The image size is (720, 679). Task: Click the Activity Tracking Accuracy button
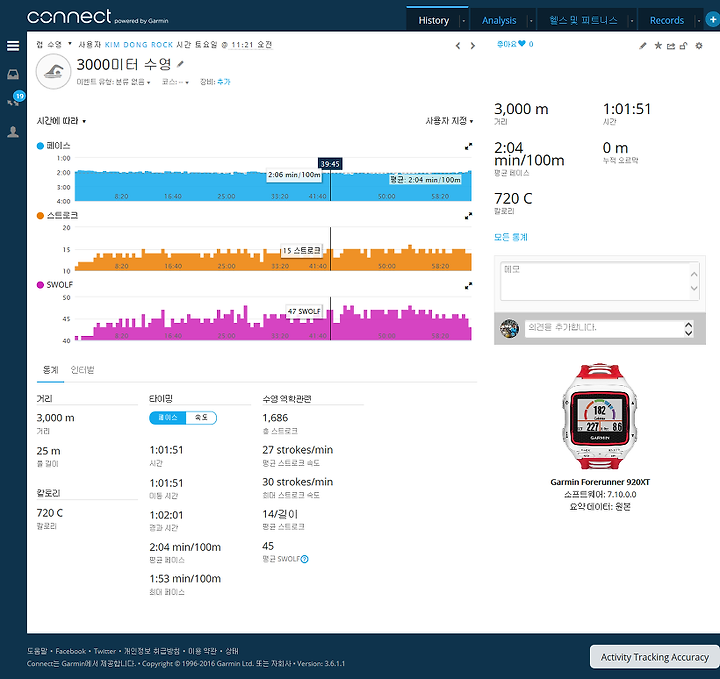point(655,657)
